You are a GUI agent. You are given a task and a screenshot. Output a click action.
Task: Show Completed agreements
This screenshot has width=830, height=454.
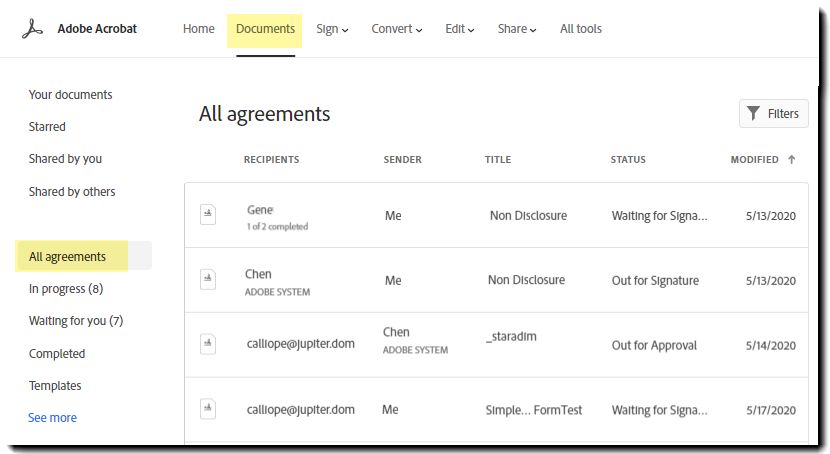pyautogui.click(x=57, y=353)
